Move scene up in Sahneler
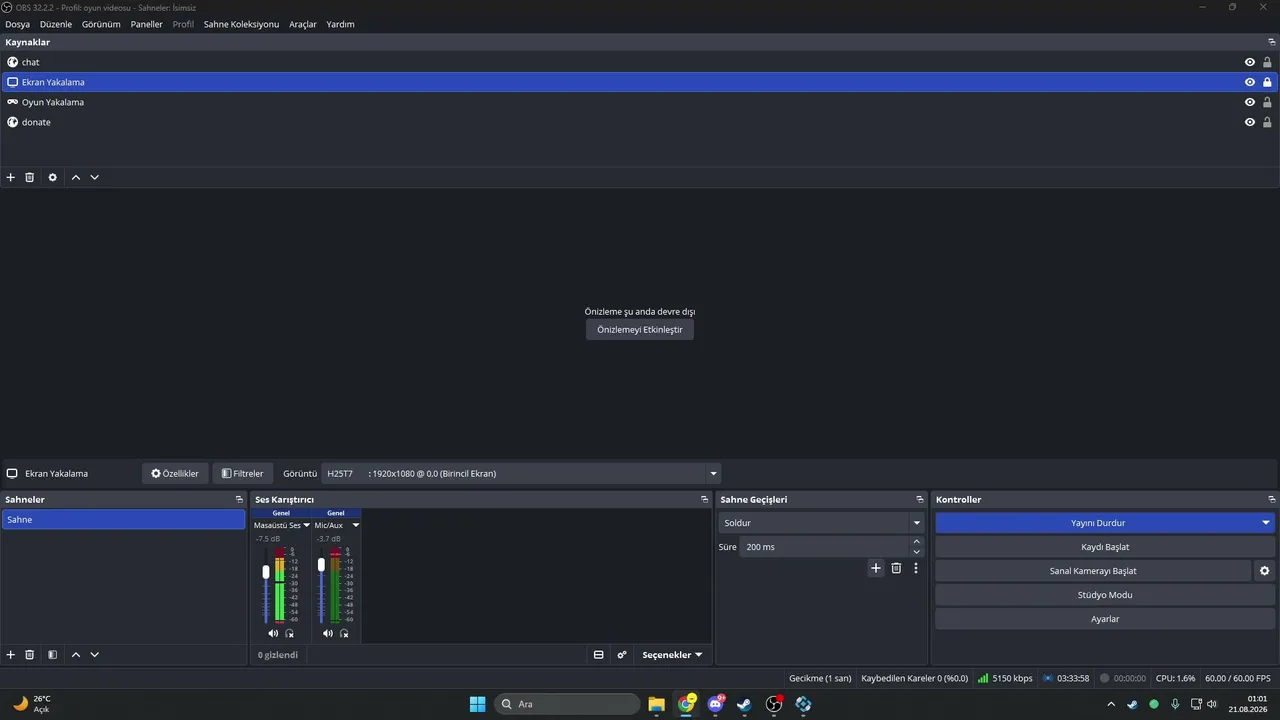This screenshot has height=720, width=1280. pos(76,655)
